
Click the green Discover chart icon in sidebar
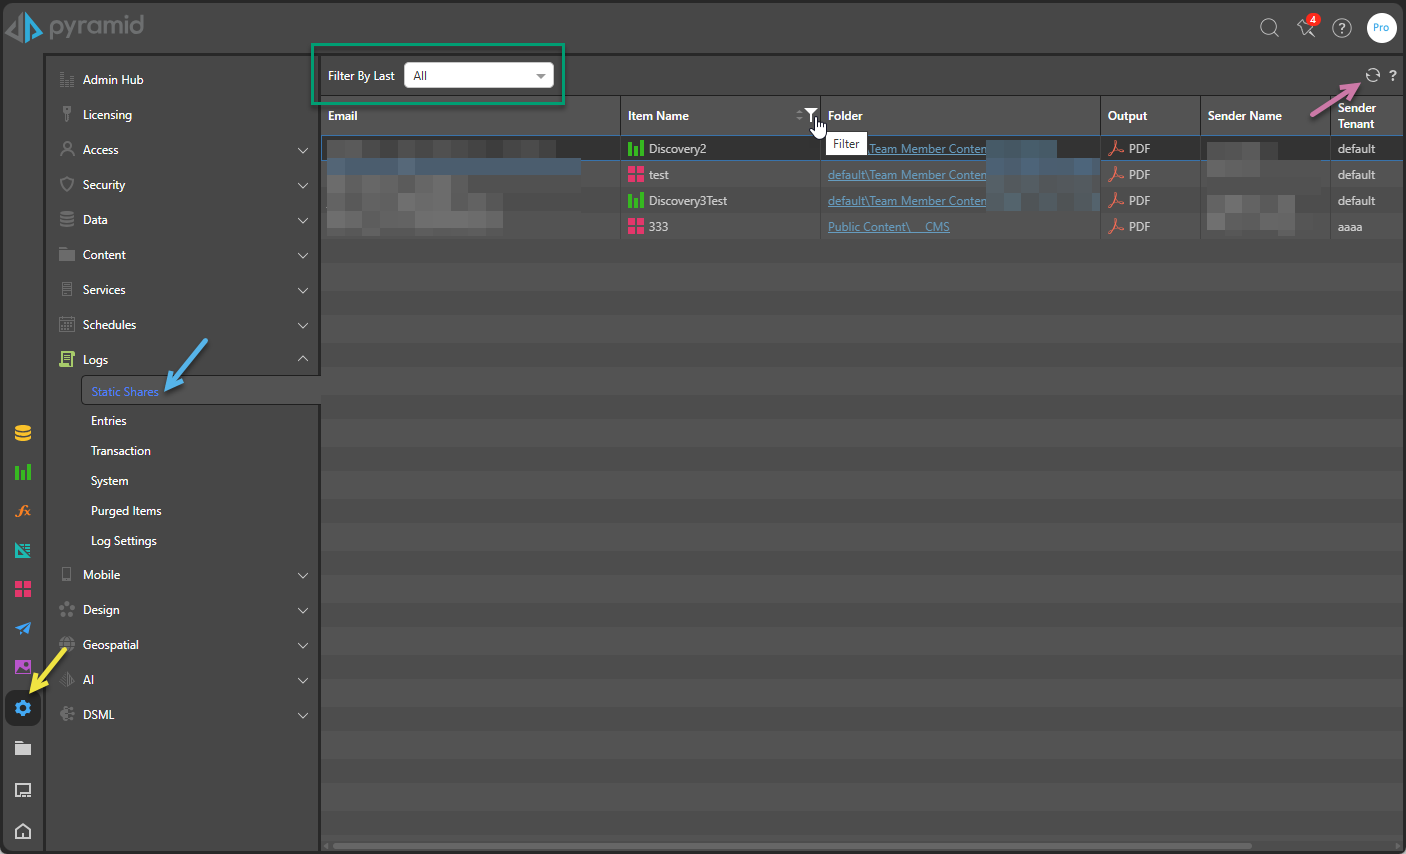point(23,472)
